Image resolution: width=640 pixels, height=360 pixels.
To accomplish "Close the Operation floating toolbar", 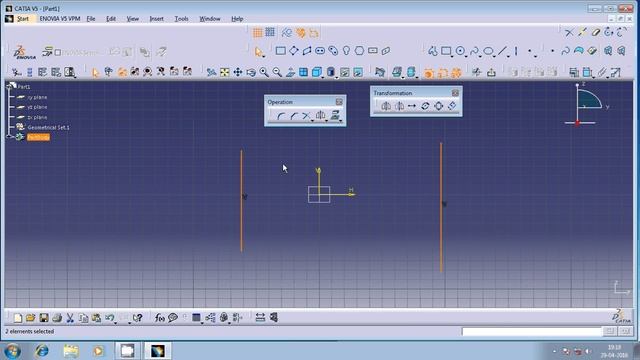I will coord(339,102).
